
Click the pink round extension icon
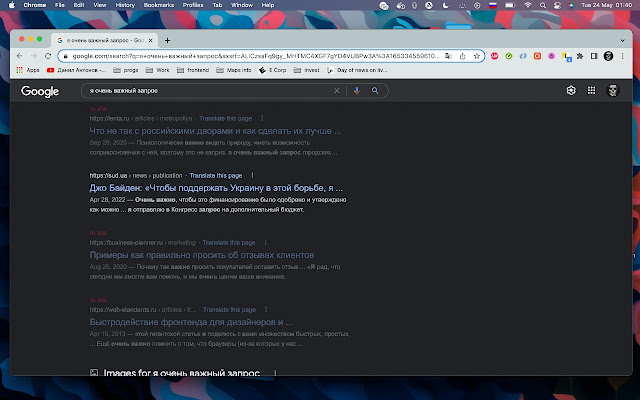coord(551,56)
